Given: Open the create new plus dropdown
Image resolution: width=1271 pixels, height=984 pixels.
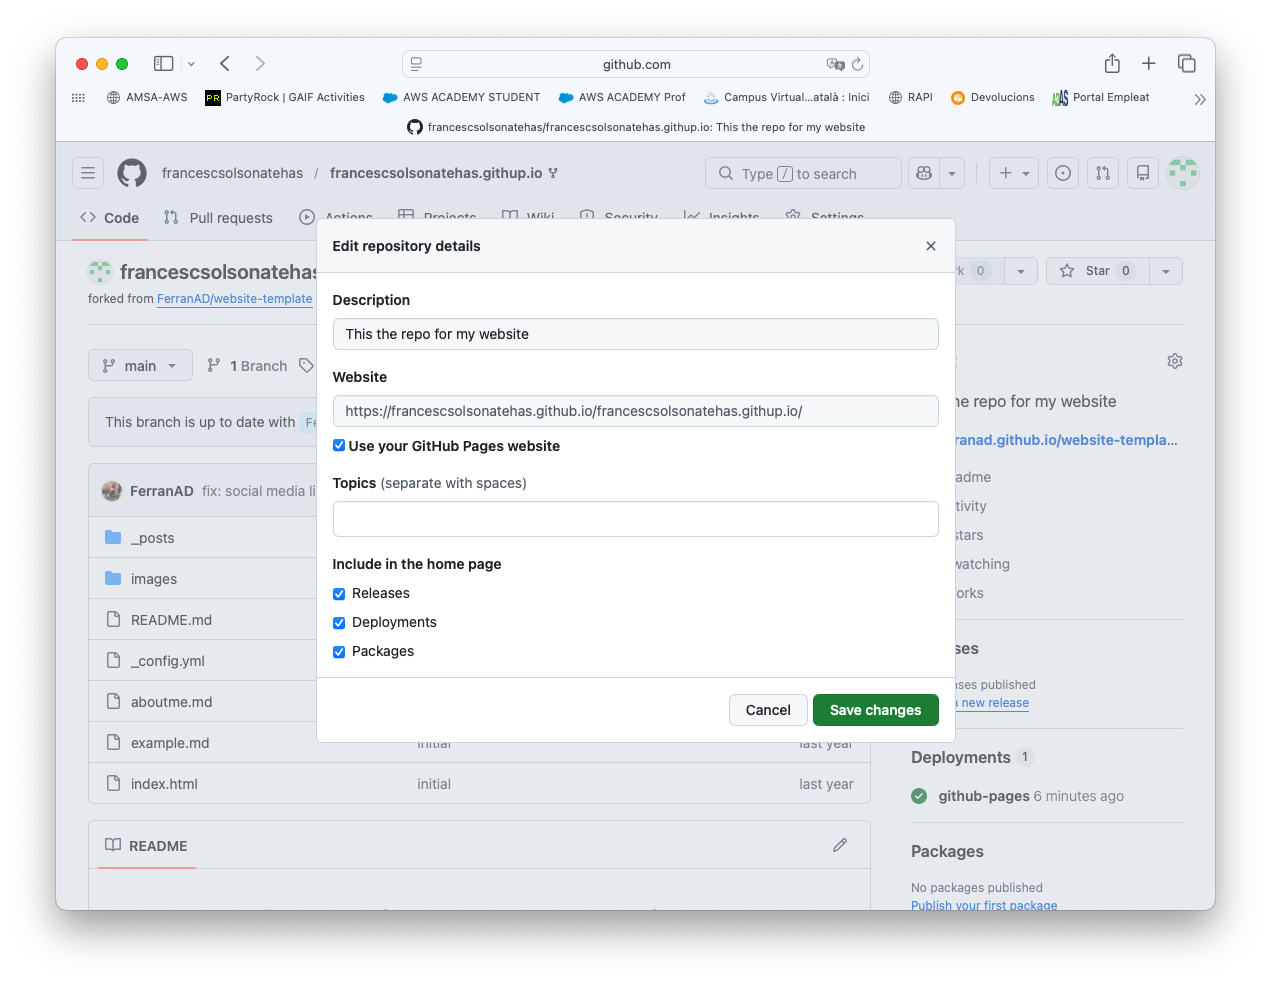Looking at the screenshot, I should tap(1014, 173).
